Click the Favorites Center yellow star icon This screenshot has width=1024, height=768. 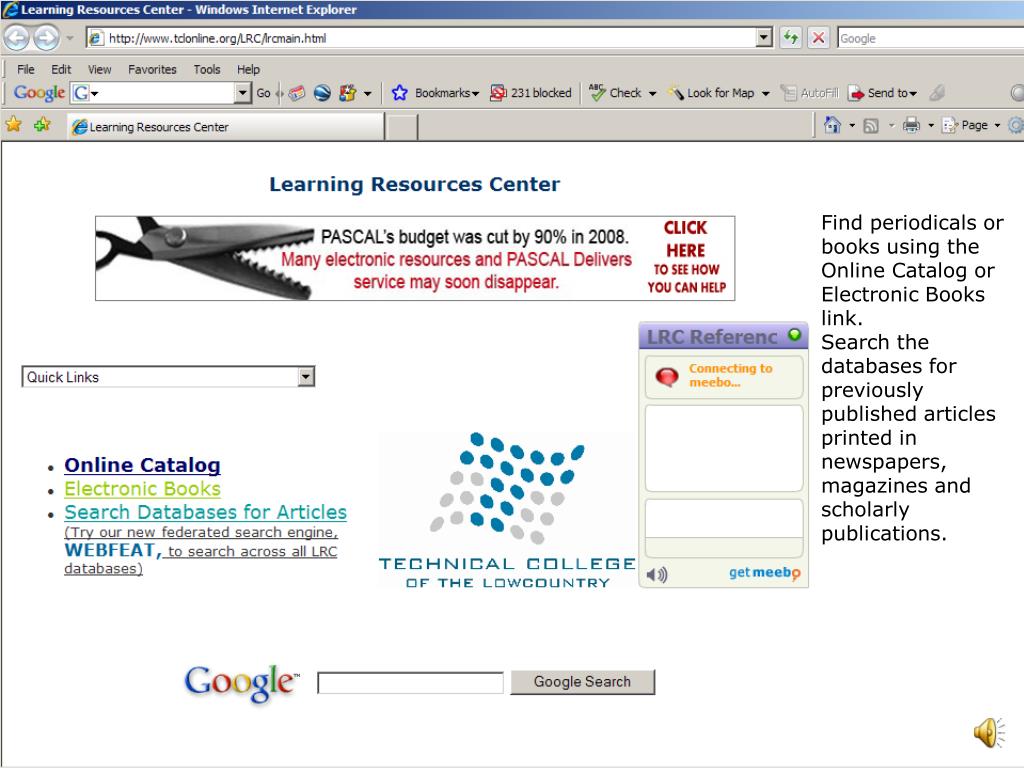(14, 124)
